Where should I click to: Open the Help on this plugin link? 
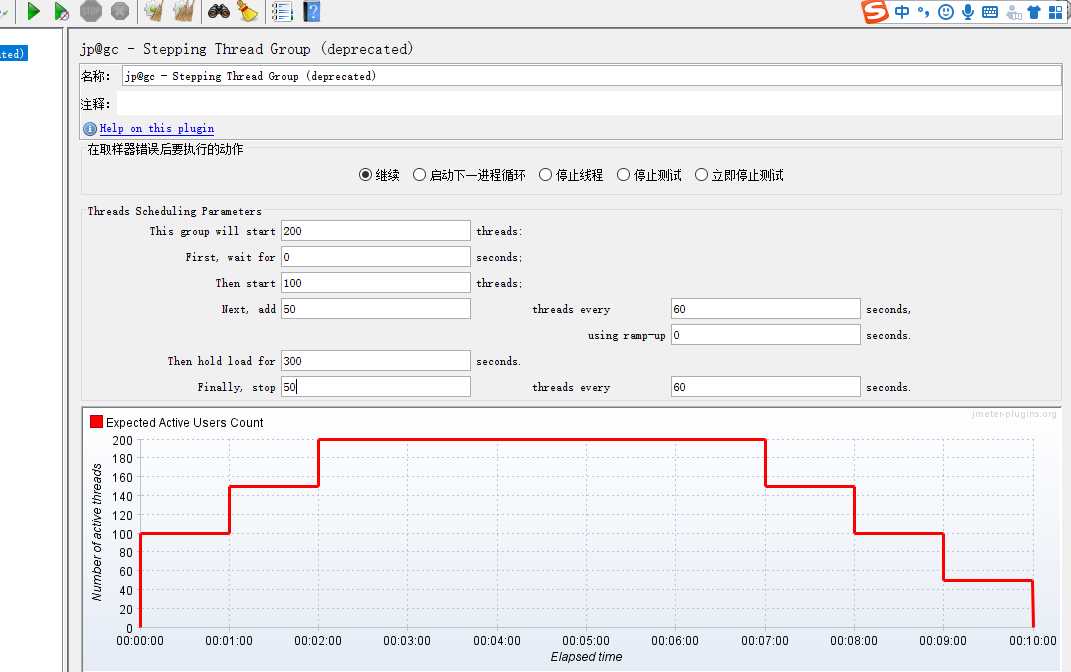coord(156,128)
